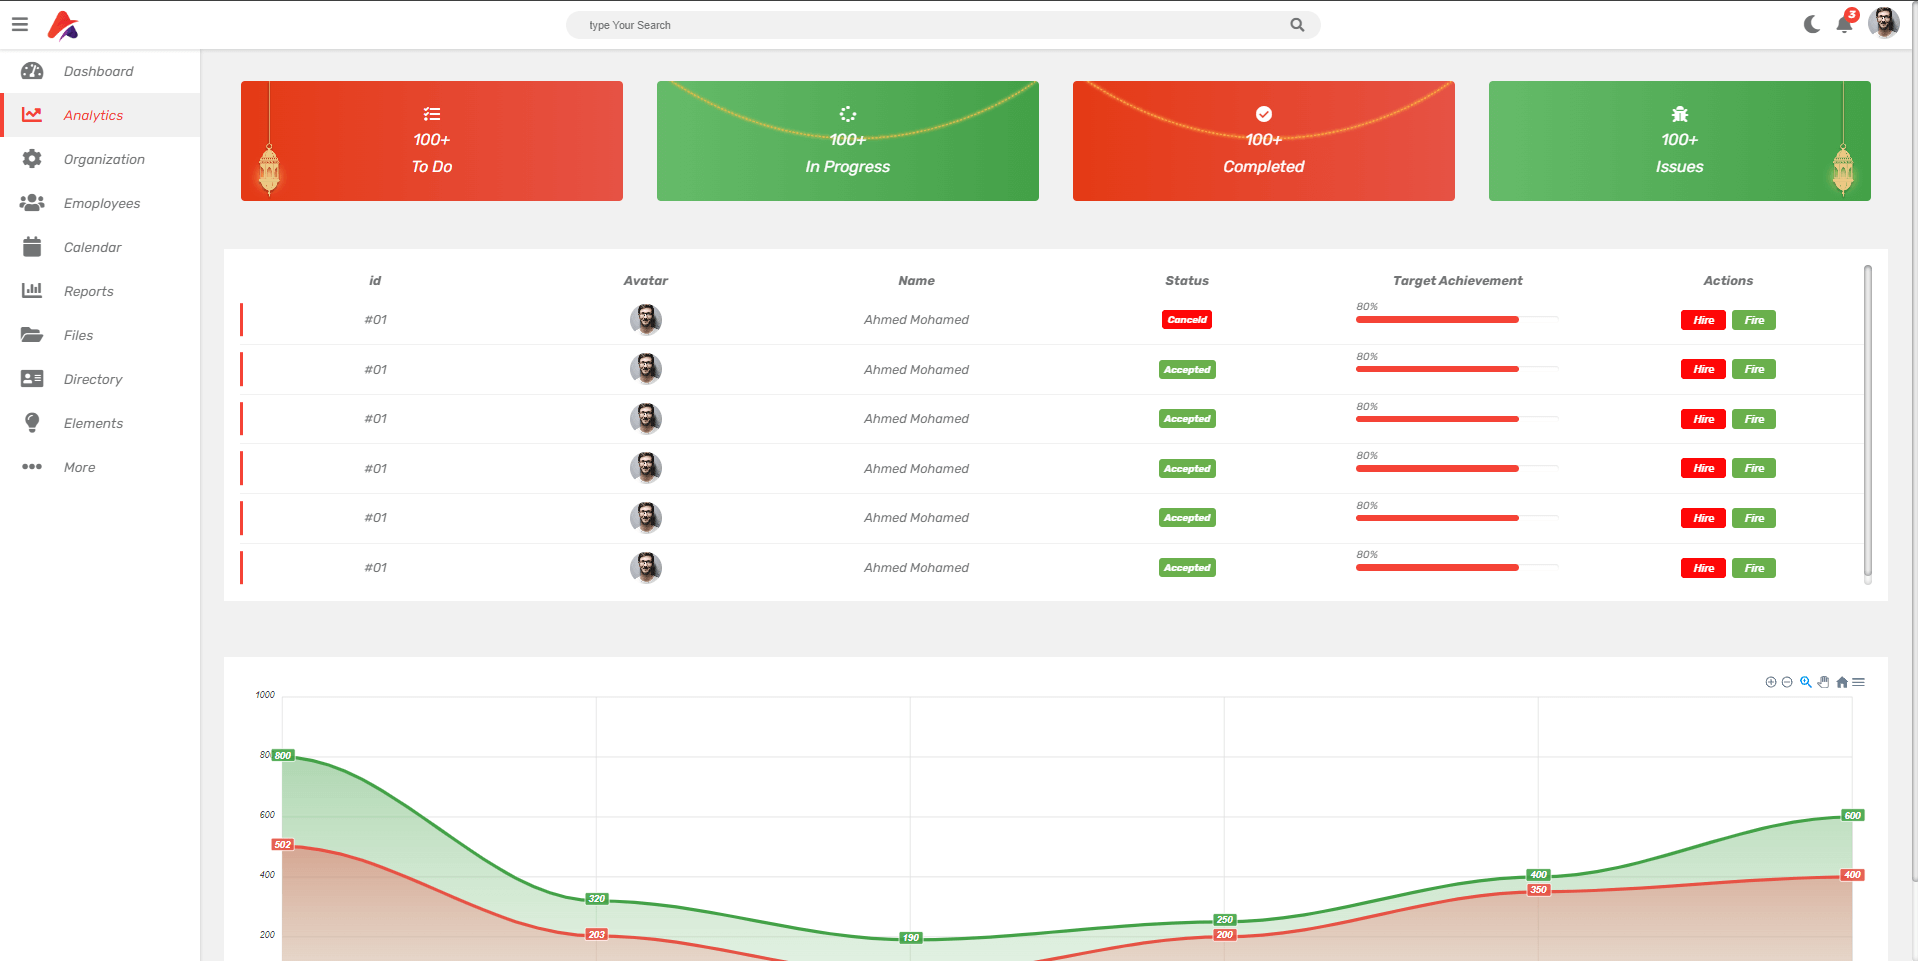The width and height of the screenshot is (1918, 961).
Task: Click Hire button in first table row
Action: coord(1703,320)
